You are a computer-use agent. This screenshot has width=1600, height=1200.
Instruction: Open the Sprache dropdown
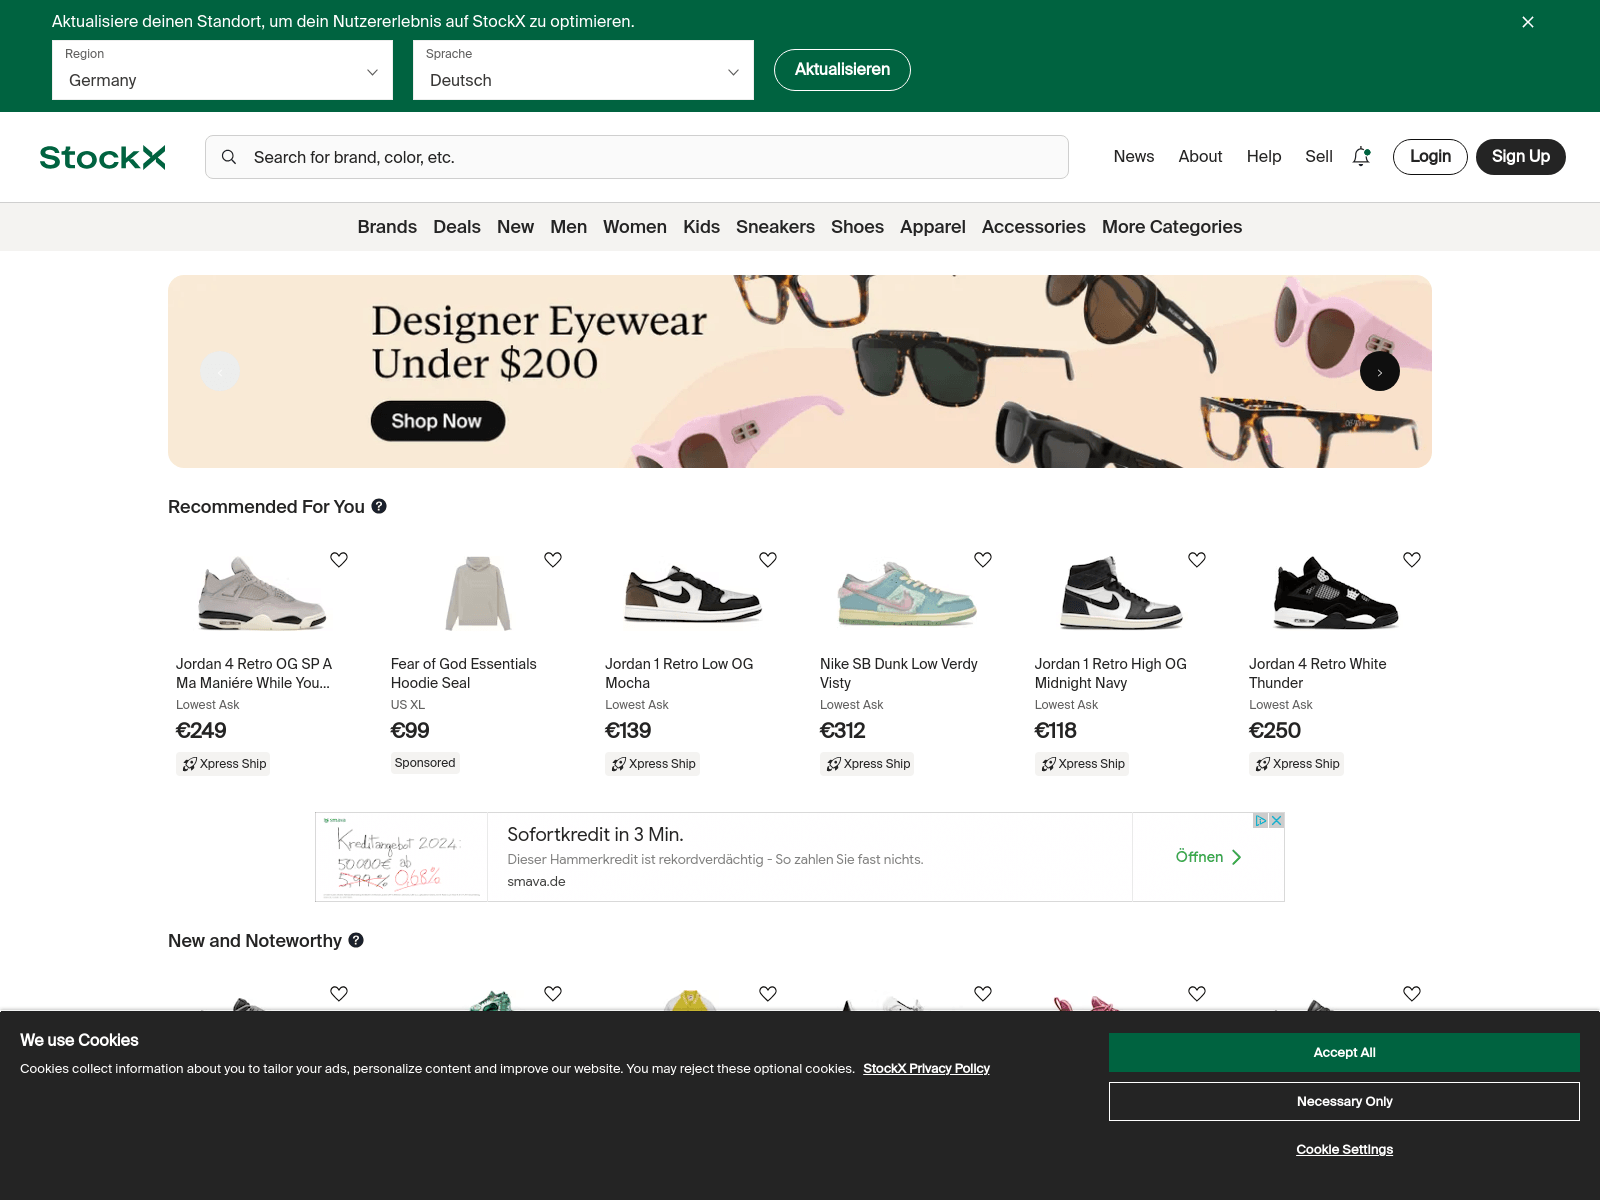pos(583,70)
